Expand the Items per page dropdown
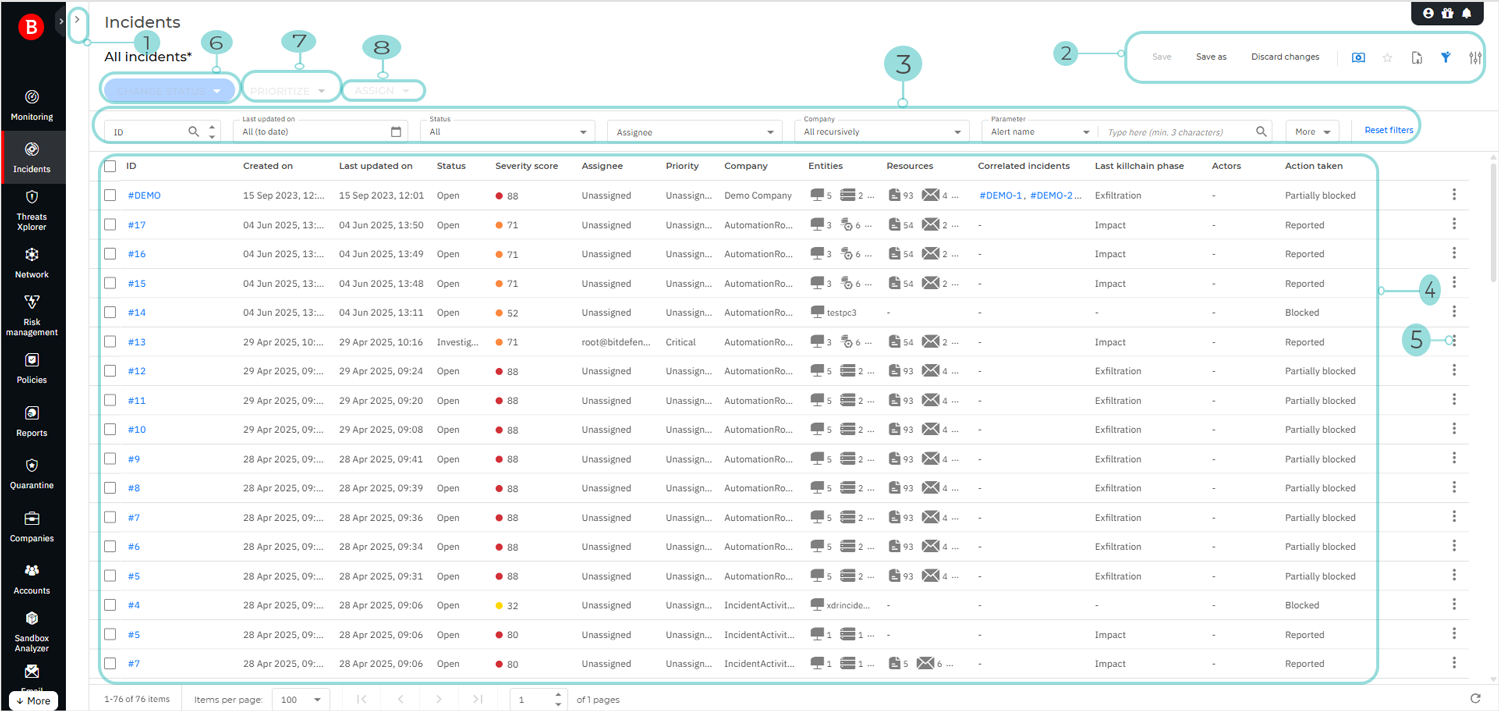1499x711 pixels. click(301, 699)
